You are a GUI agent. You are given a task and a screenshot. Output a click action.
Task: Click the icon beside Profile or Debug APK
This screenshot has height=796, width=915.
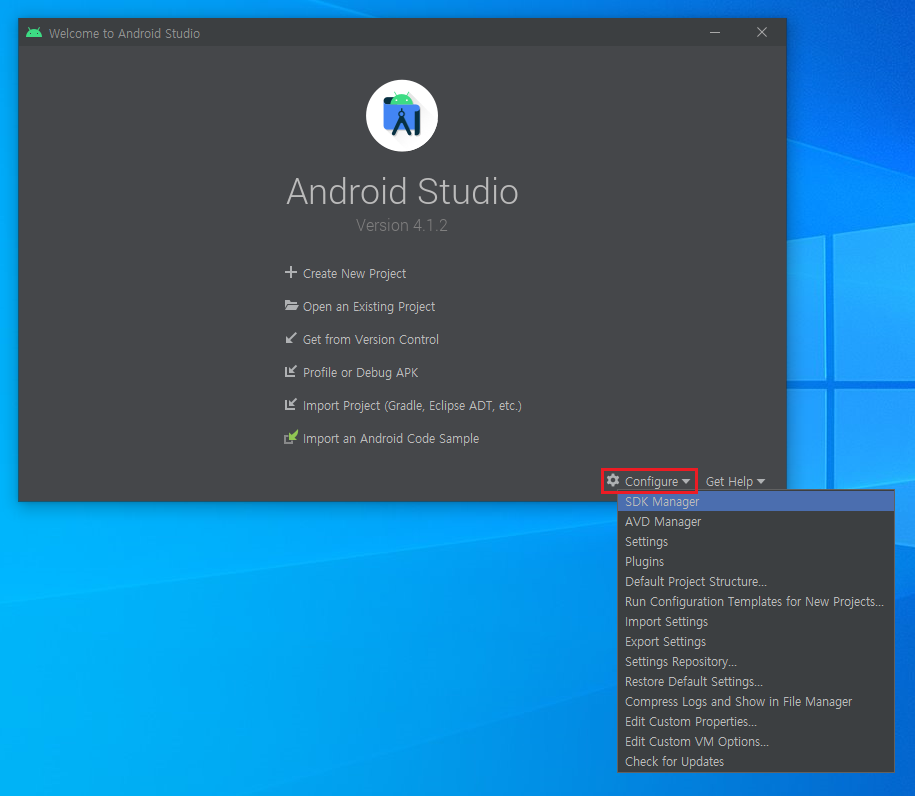[x=291, y=371]
